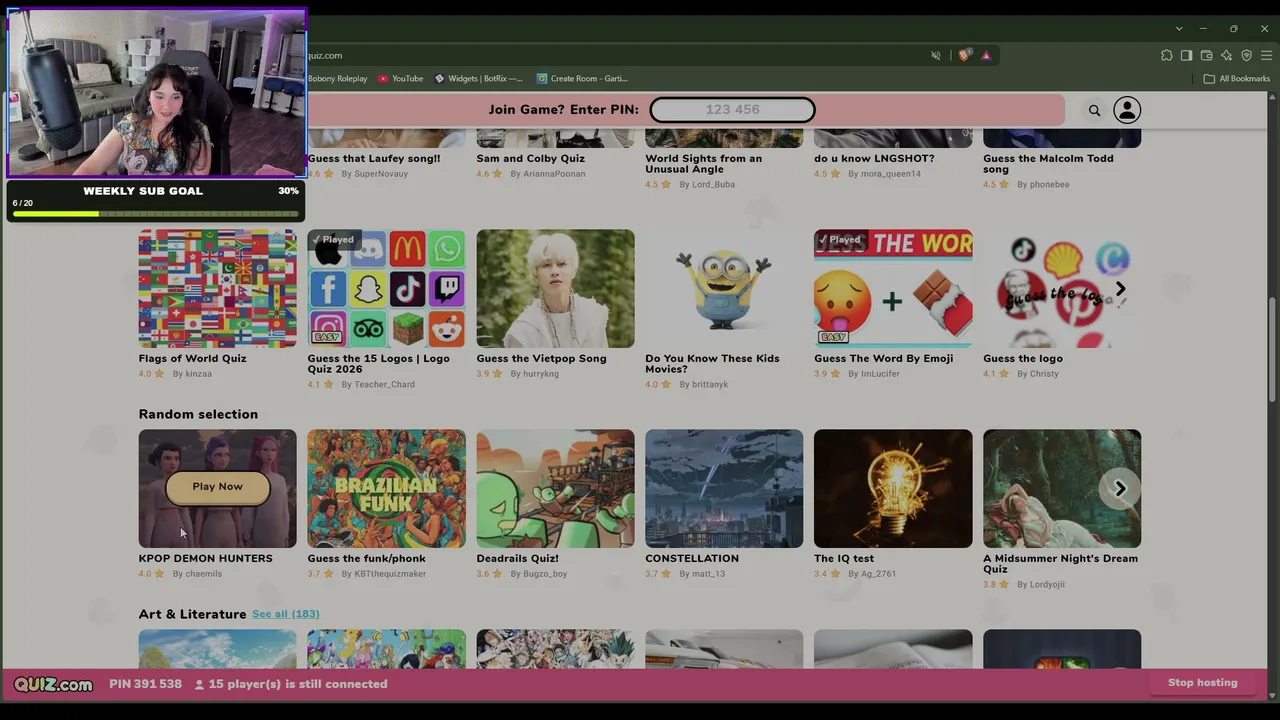1280x720 pixels.
Task: Open the Brave VPN shield icon
Action: coord(1246,55)
